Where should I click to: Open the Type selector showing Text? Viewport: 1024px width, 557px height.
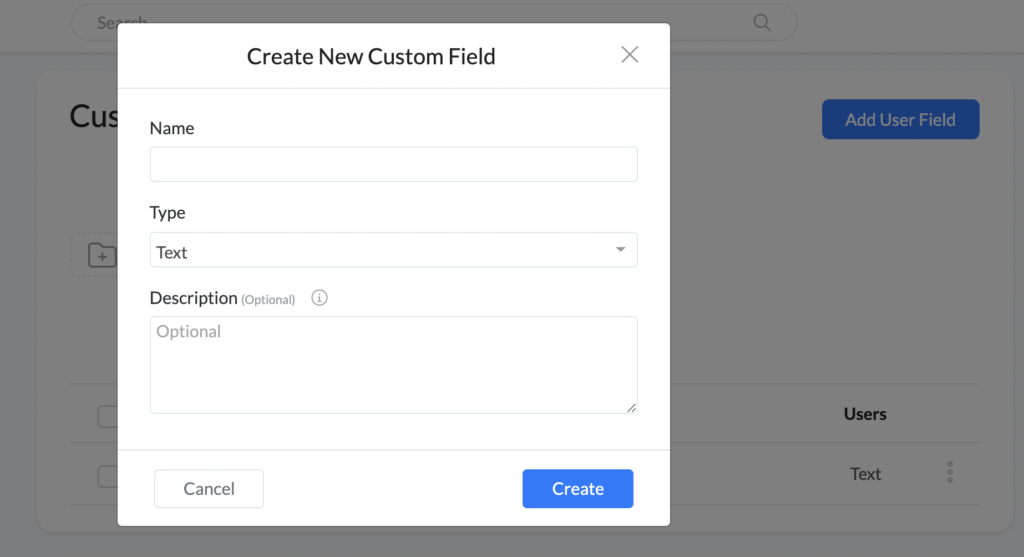pos(380,251)
